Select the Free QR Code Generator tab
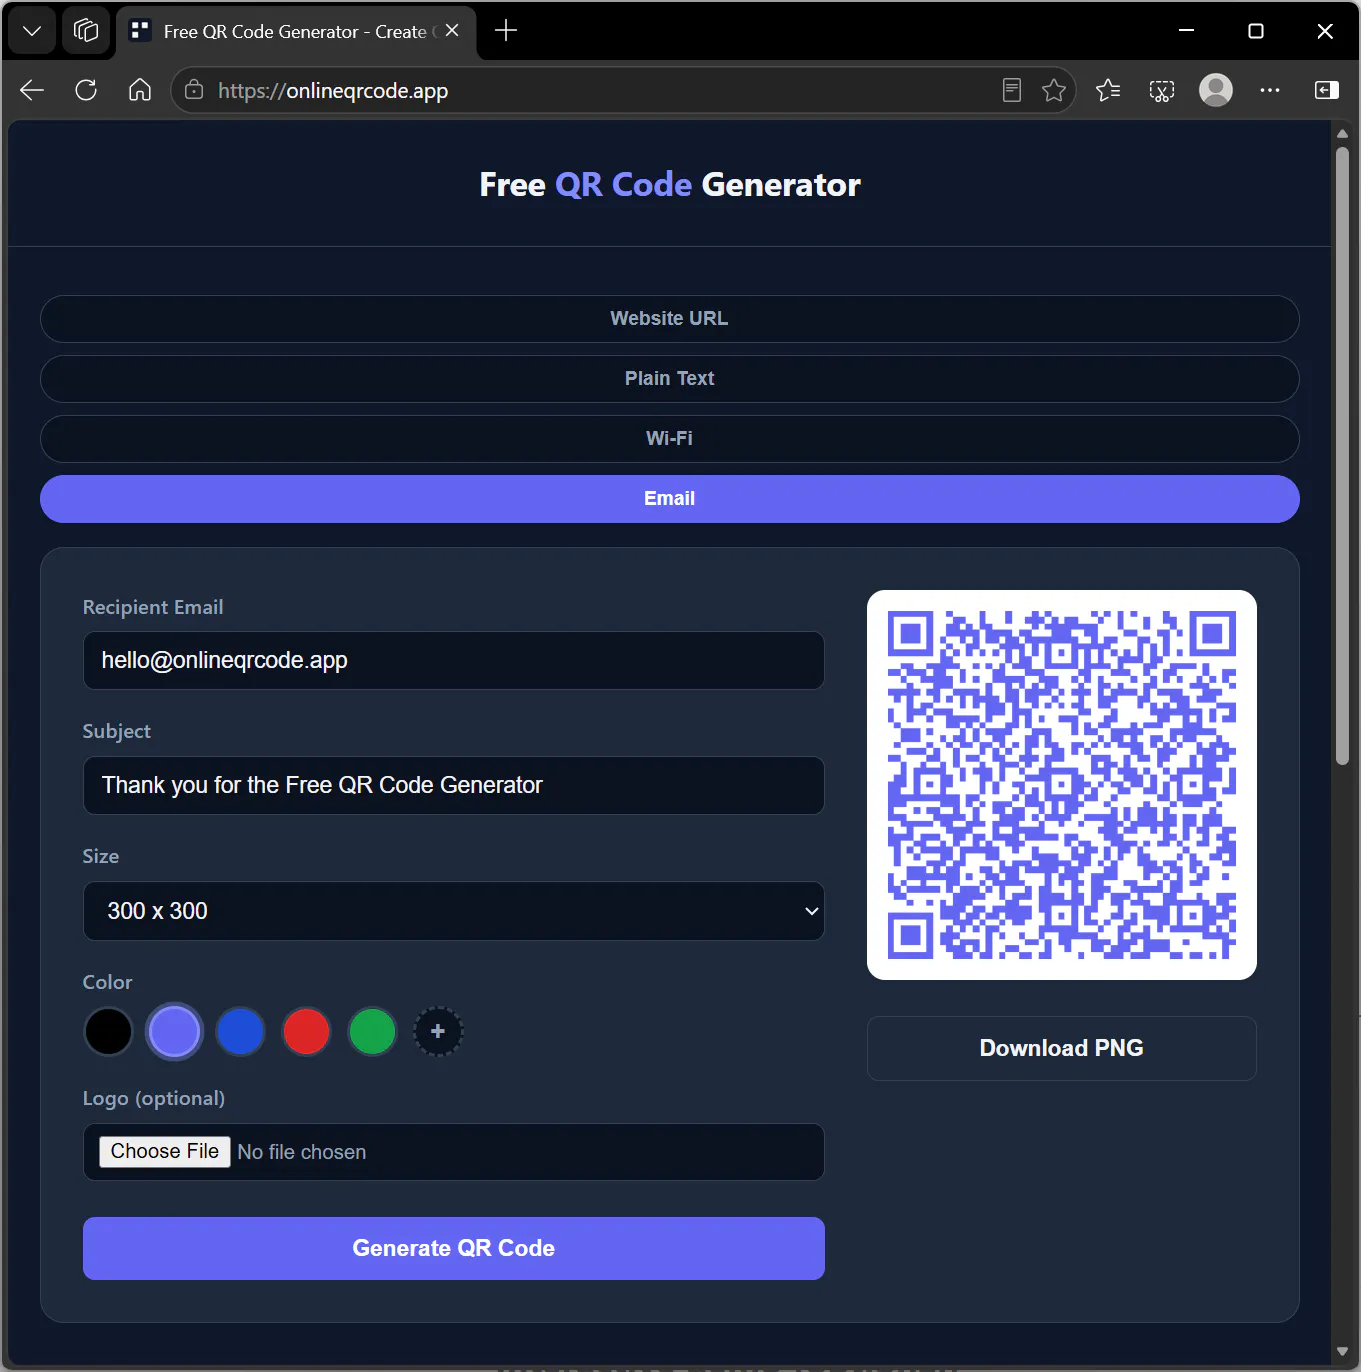This screenshot has width=1361, height=1372. tap(296, 32)
